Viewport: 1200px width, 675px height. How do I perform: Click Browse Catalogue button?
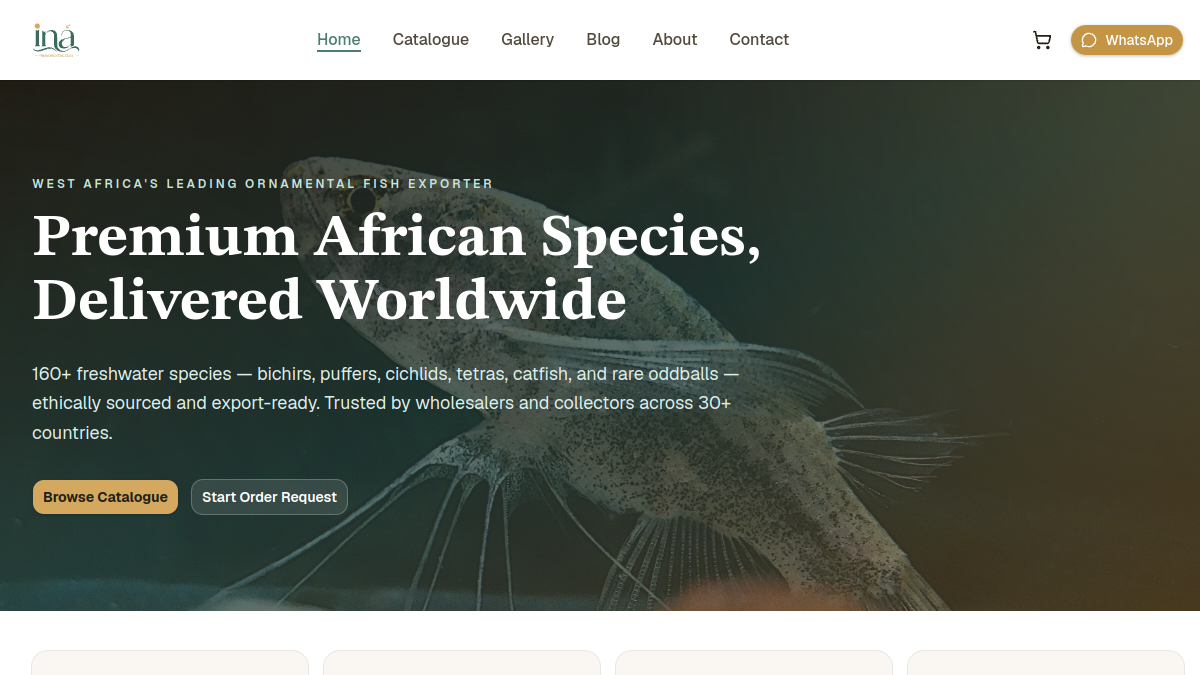click(105, 497)
